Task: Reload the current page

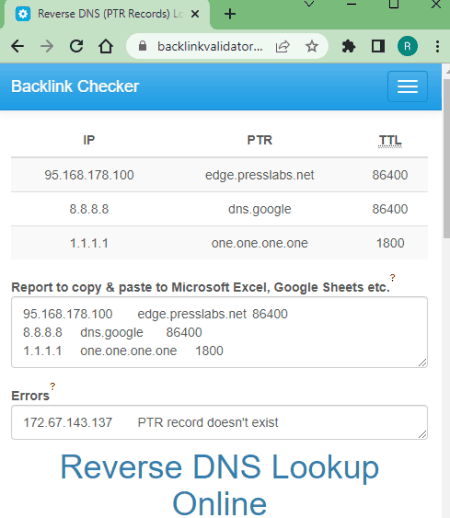Action: click(76, 46)
